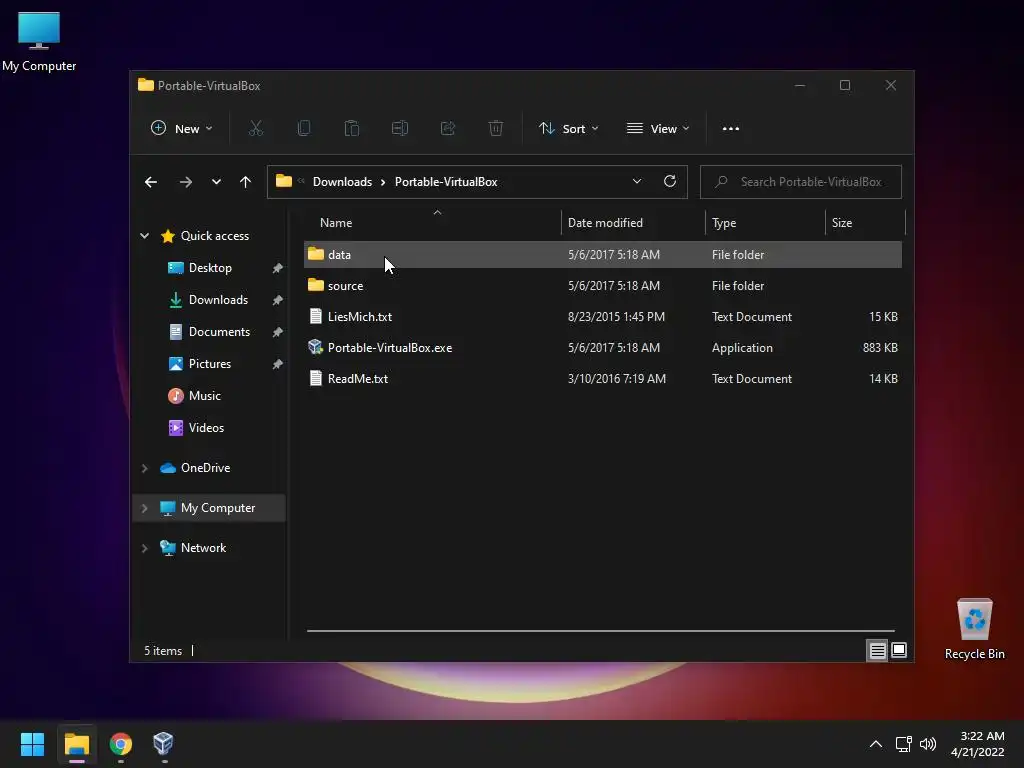
Task: Click the Delete trash icon
Action: (x=496, y=128)
